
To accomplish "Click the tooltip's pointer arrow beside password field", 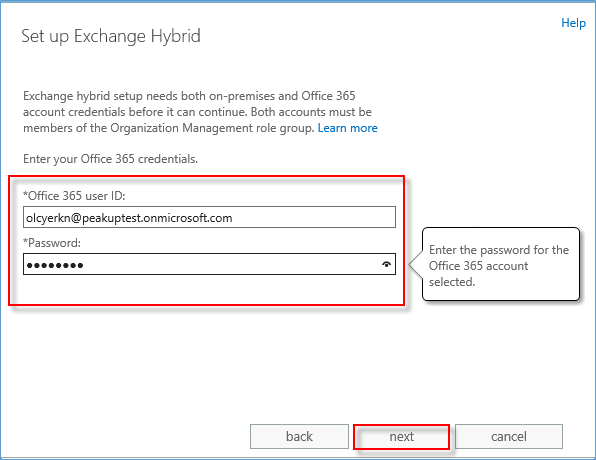I will [416, 265].
